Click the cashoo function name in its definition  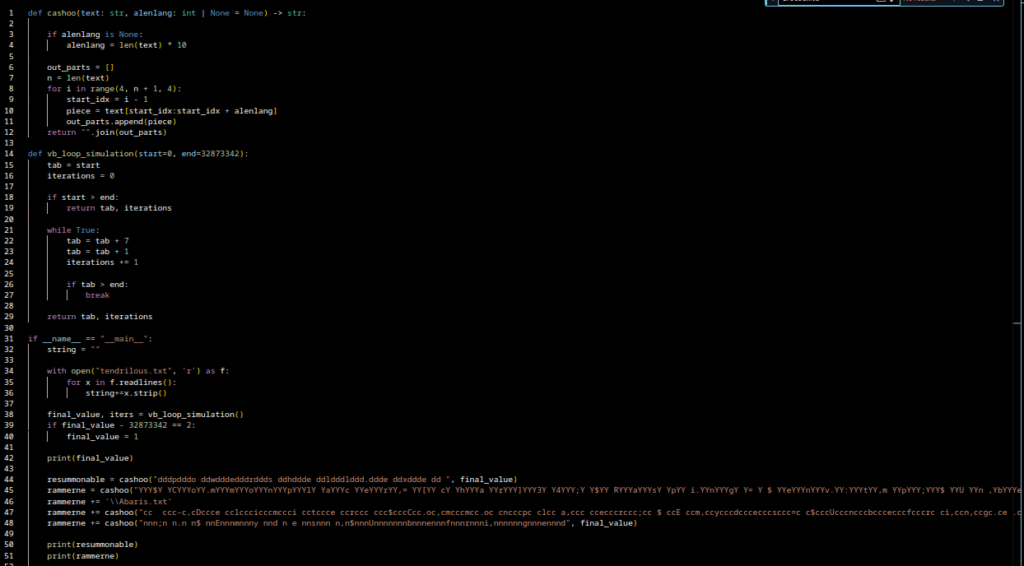pos(65,13)
